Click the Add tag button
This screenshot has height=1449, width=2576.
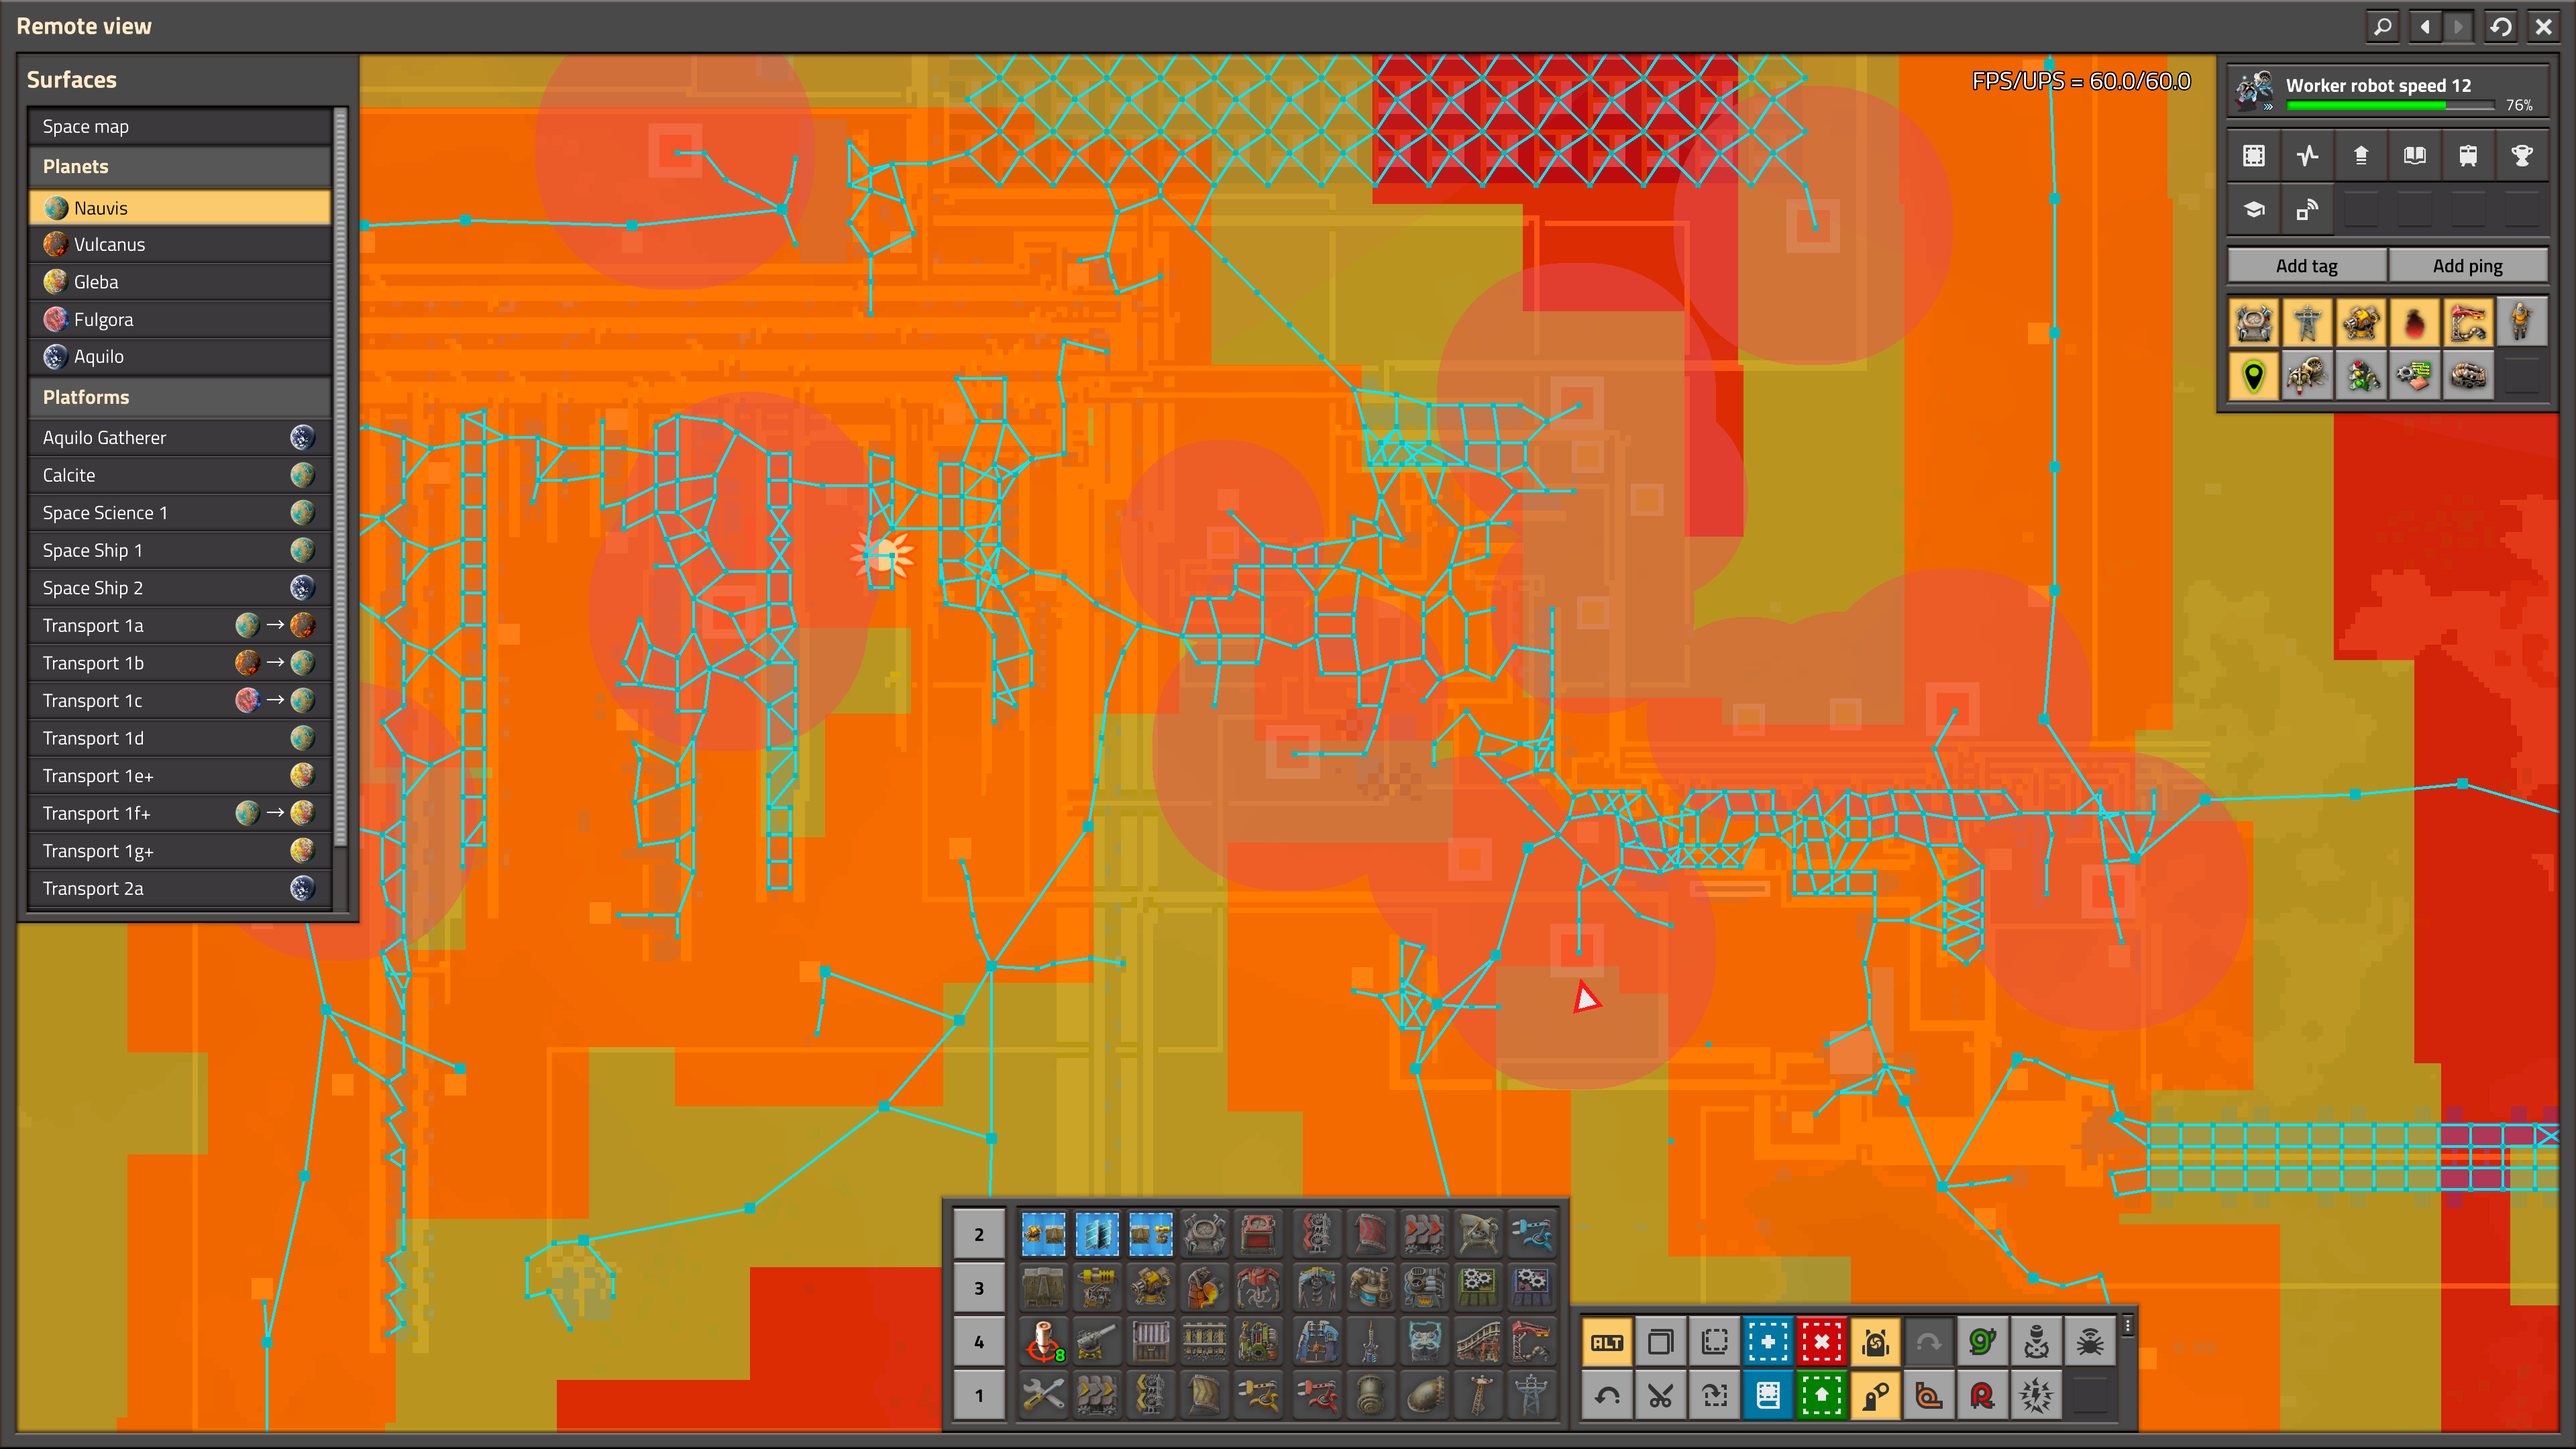[x=2307, y=265]
